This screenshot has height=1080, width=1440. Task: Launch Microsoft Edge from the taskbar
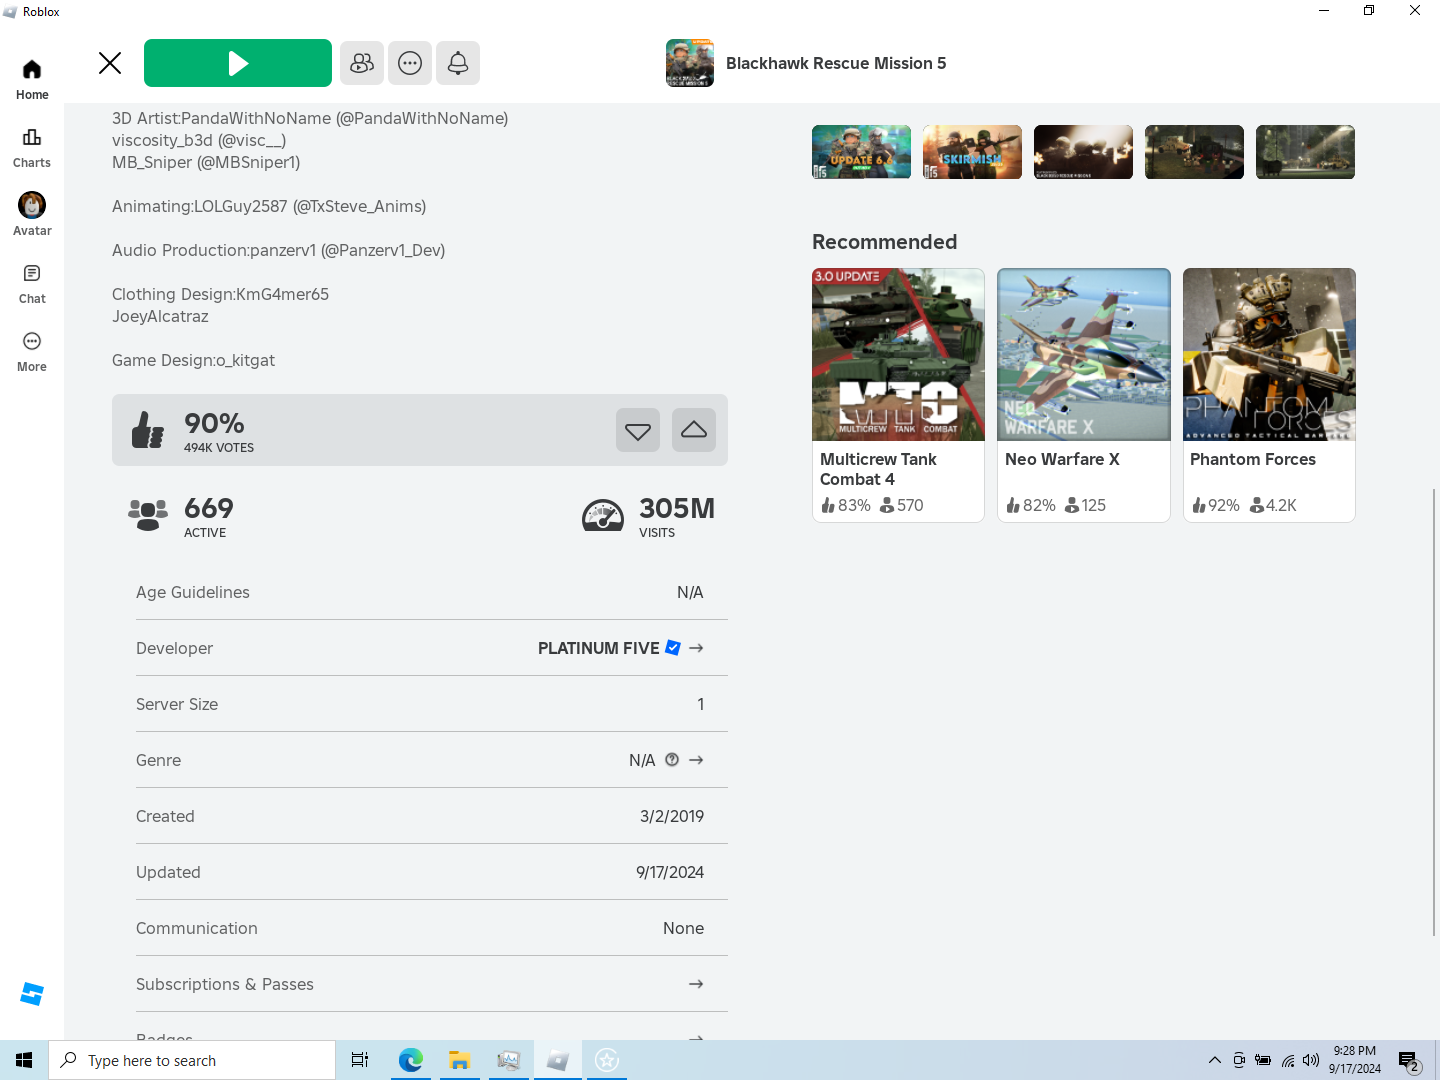tap(410, 1060)
